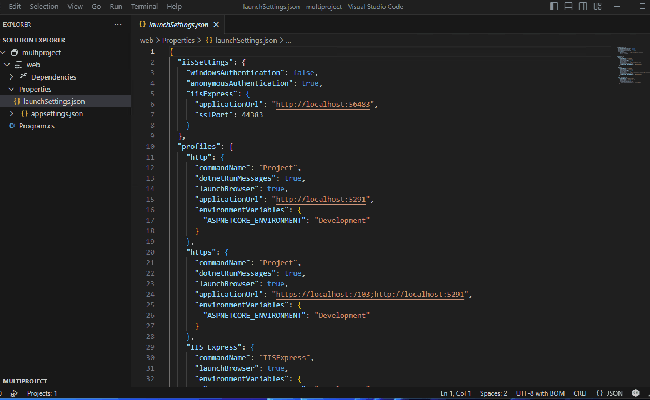Toggle the primary side bar layout icon
Image resolution: width=650 pixels, height=400 pixels.
[554, 6]
